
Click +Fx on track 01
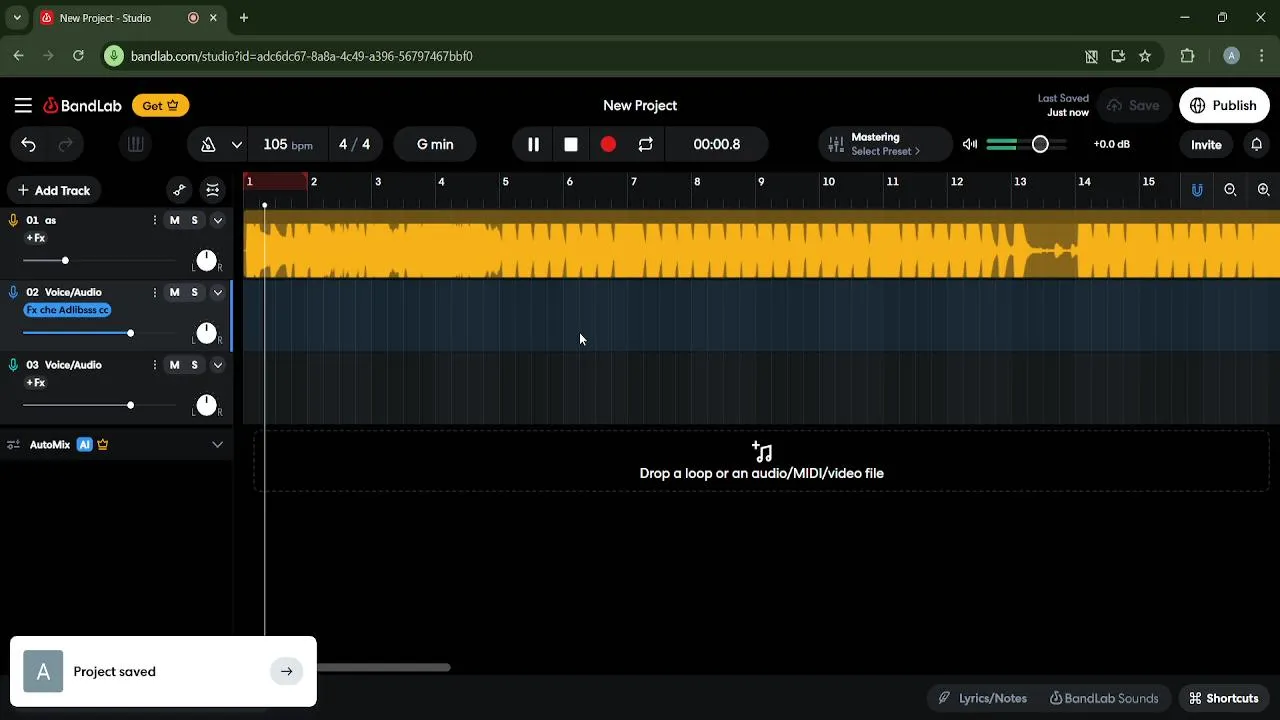(x=36, y=238)
